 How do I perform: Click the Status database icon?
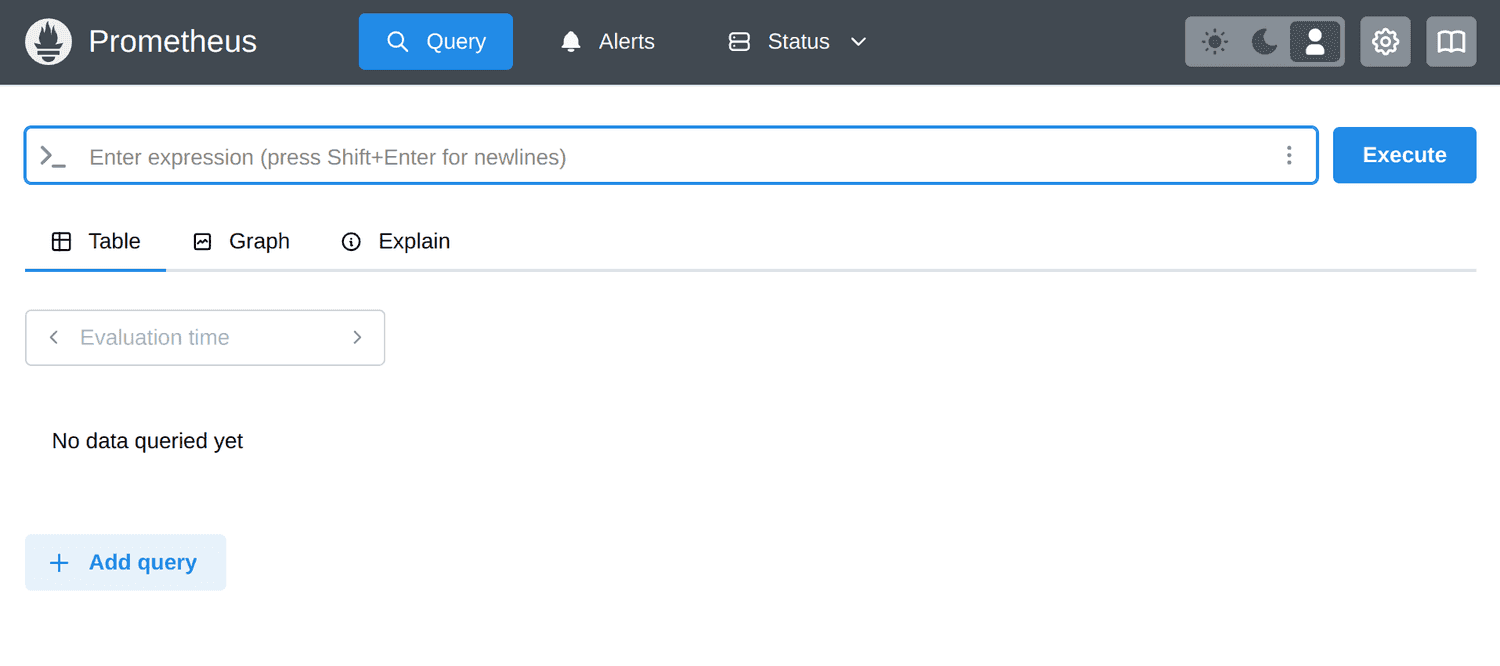coord(739,41)
